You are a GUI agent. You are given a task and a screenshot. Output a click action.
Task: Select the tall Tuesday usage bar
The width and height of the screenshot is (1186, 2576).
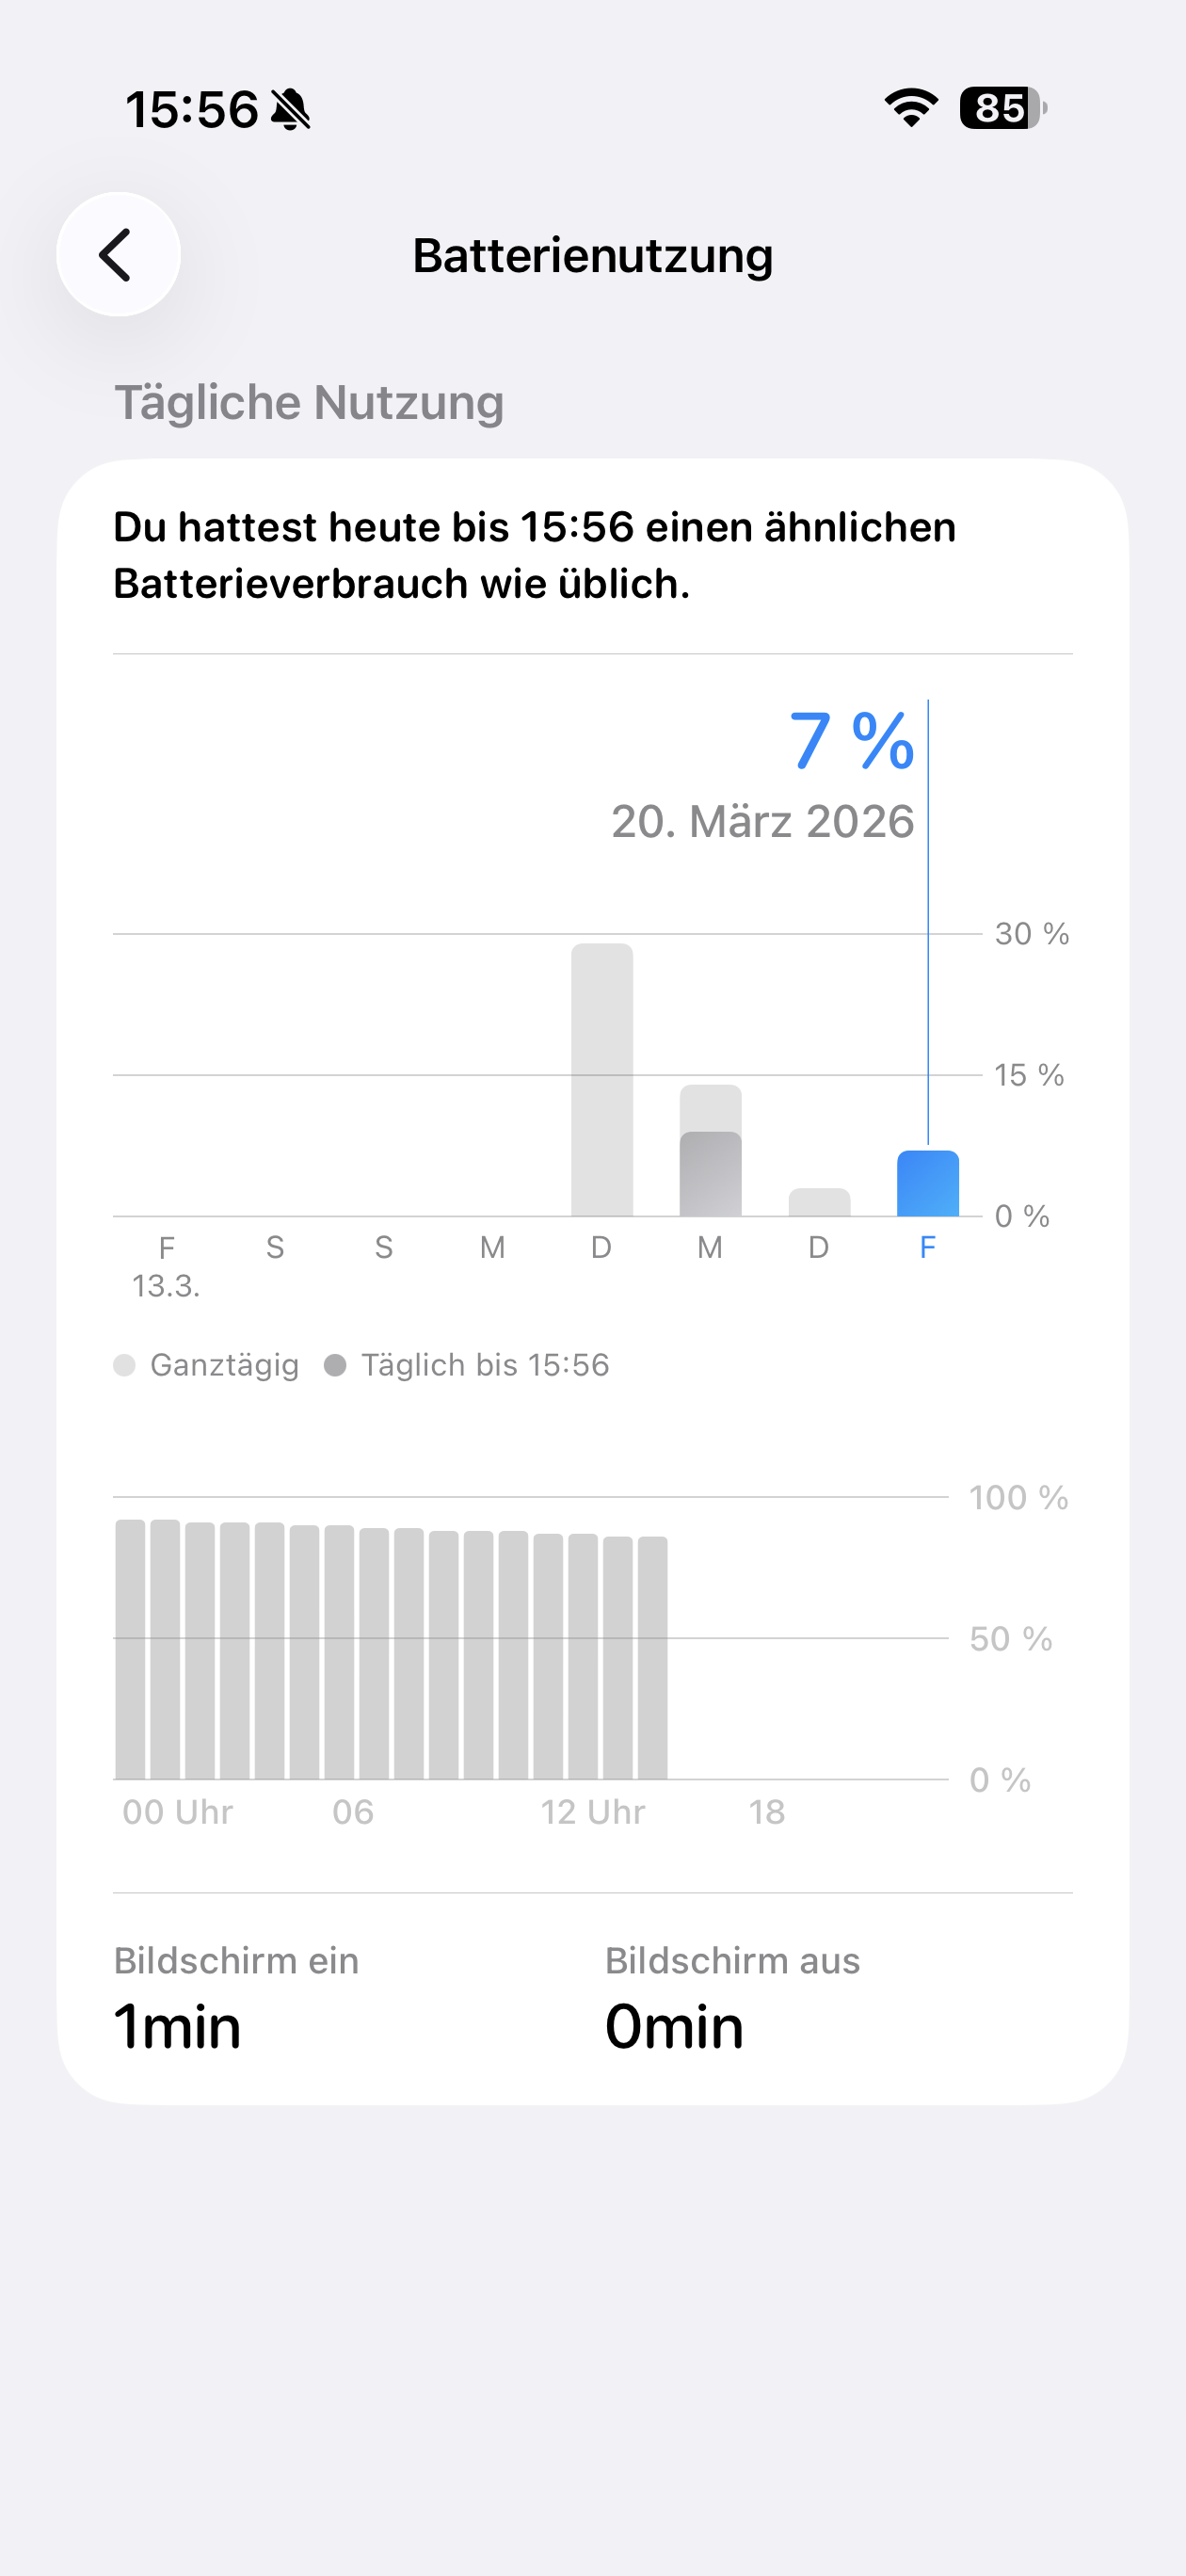click(601, 1080)
